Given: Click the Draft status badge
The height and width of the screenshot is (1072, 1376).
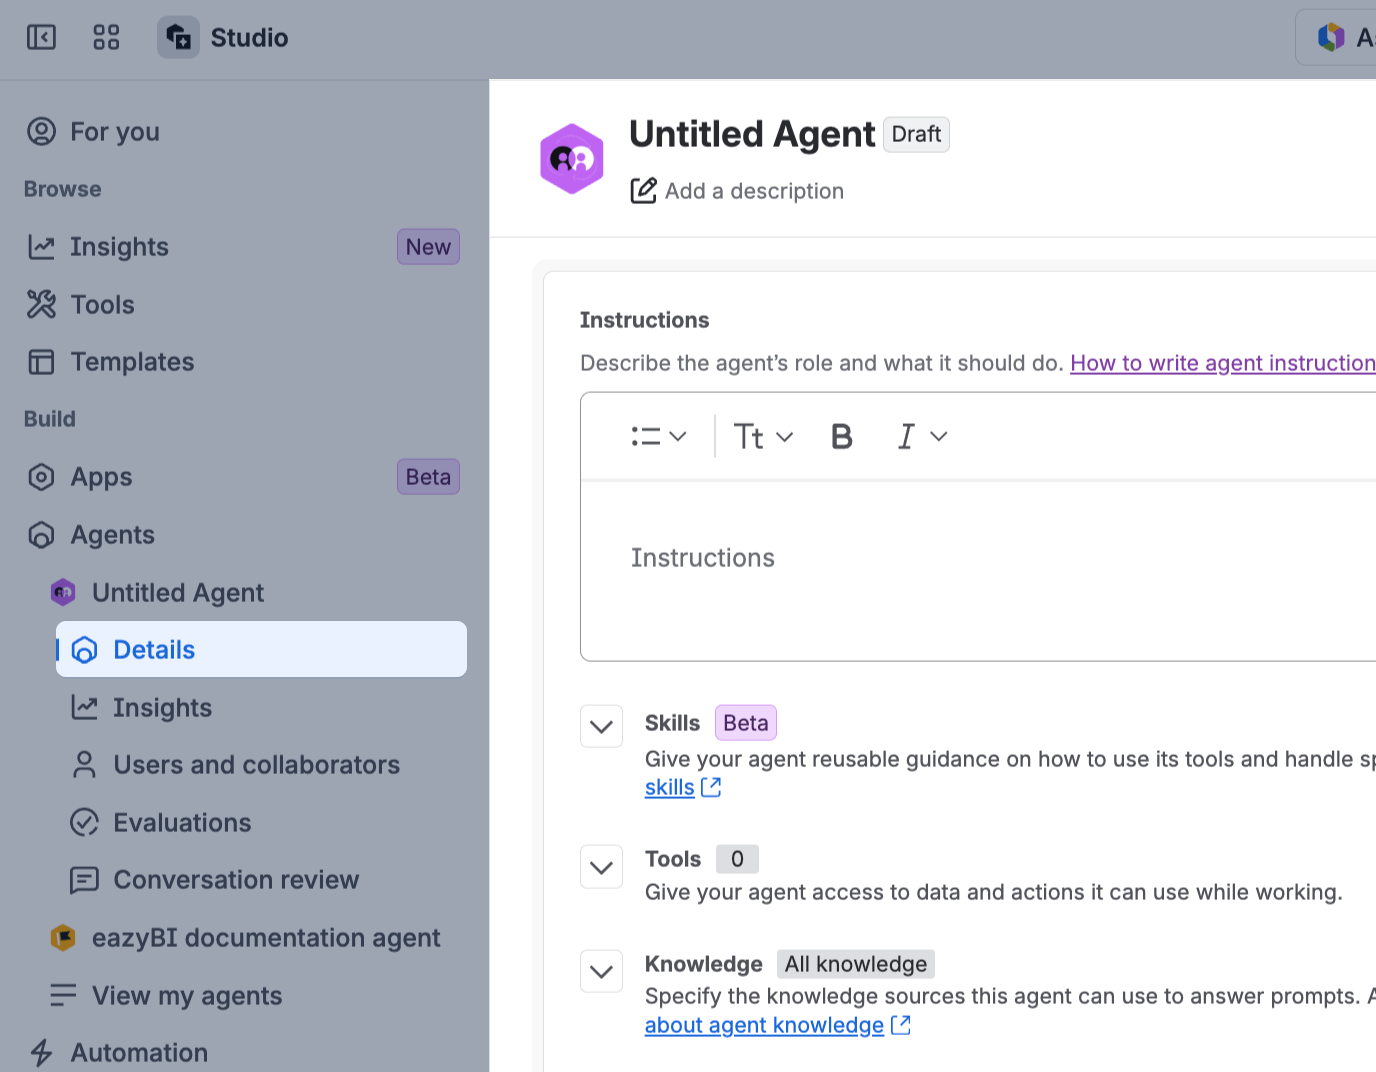Looking at the screenshot, I should pyautogui.click(x=916, y=134).
